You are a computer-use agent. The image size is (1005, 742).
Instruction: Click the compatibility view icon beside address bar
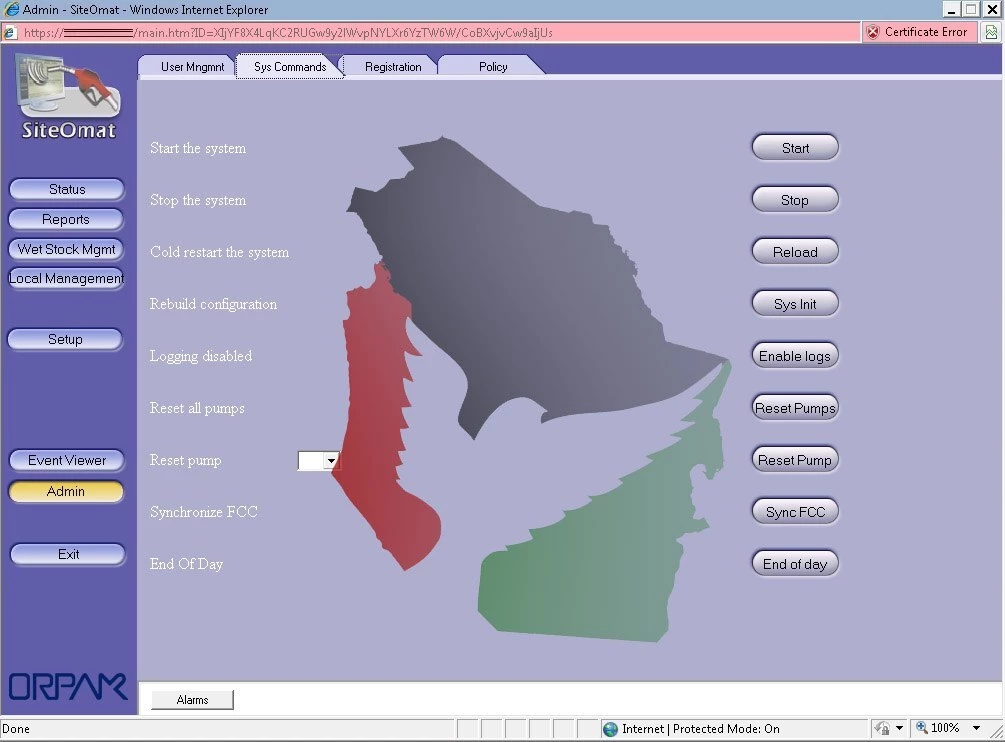(990, 32)
